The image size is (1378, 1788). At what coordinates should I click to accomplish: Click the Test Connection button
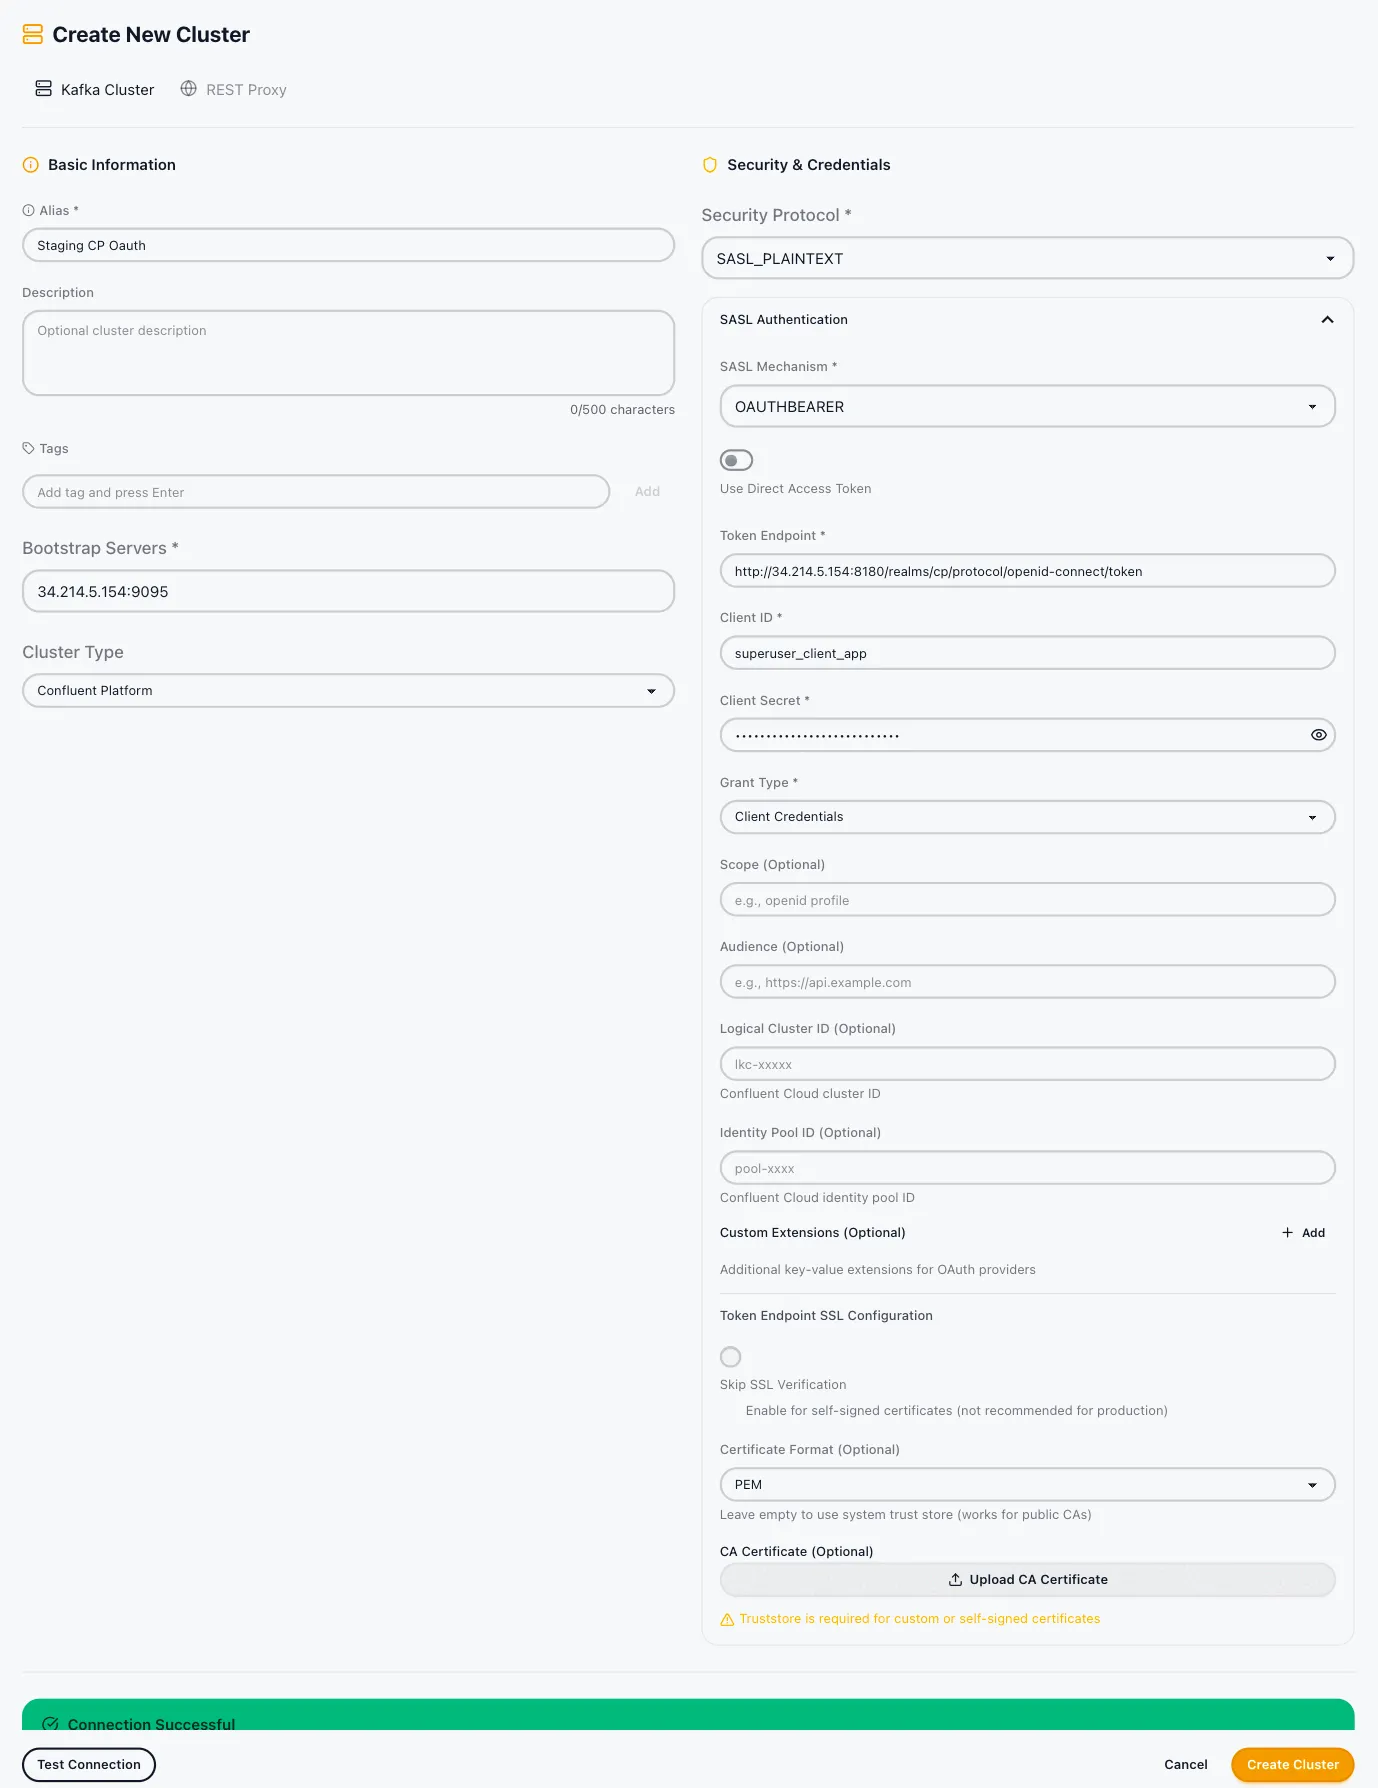(x=89, y=1765)
